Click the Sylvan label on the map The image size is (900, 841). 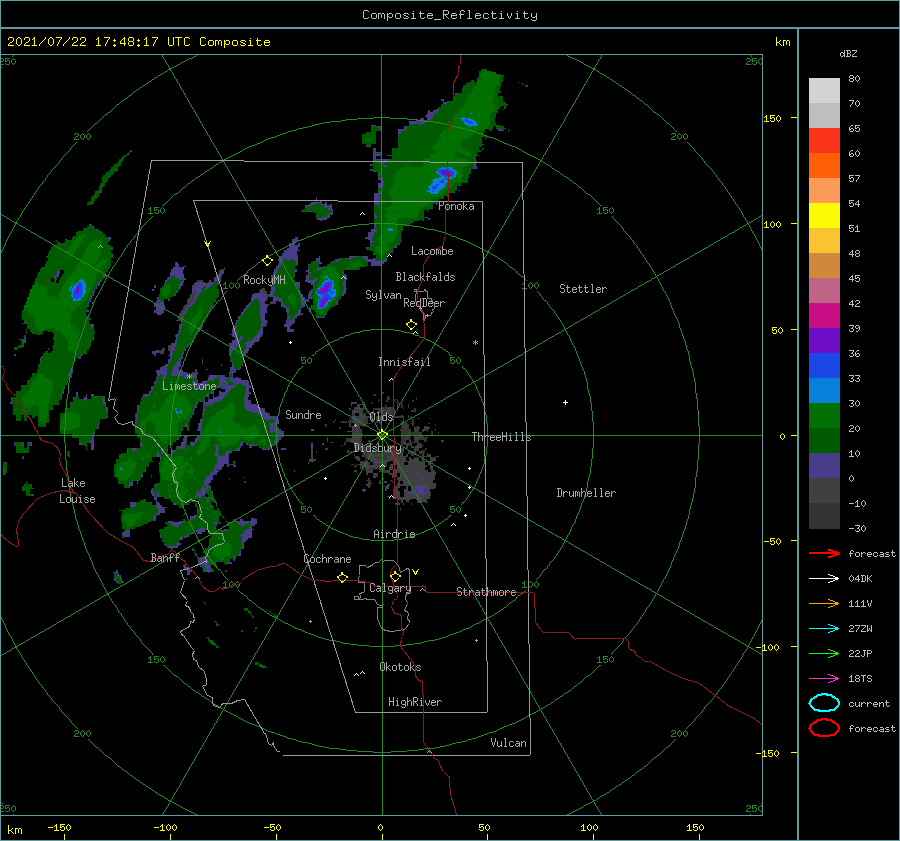[383, 295]
